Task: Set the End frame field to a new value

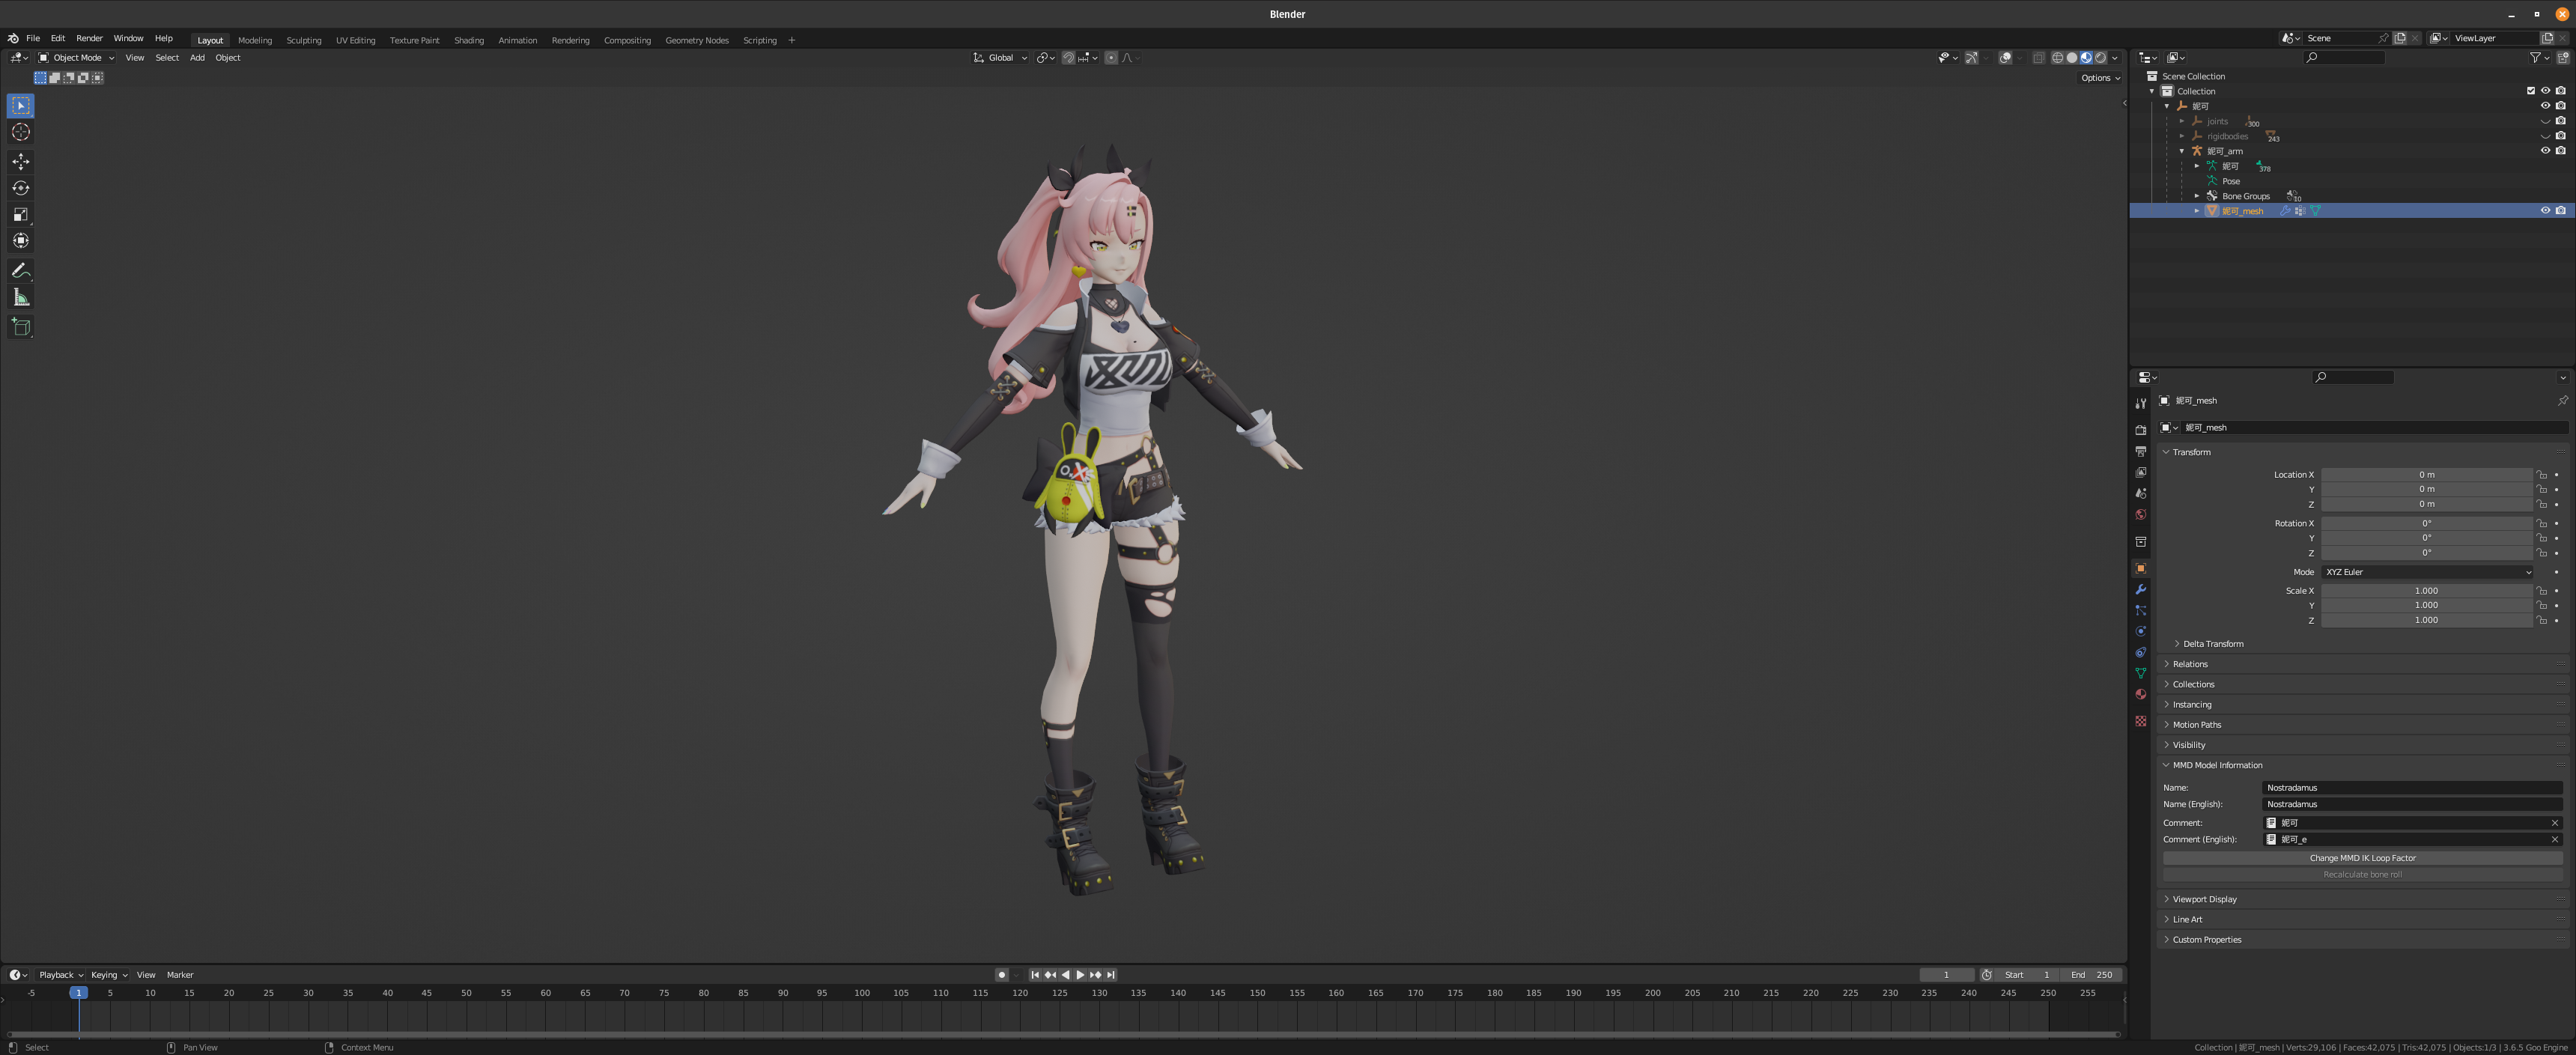Action: tap(2091, 974)
